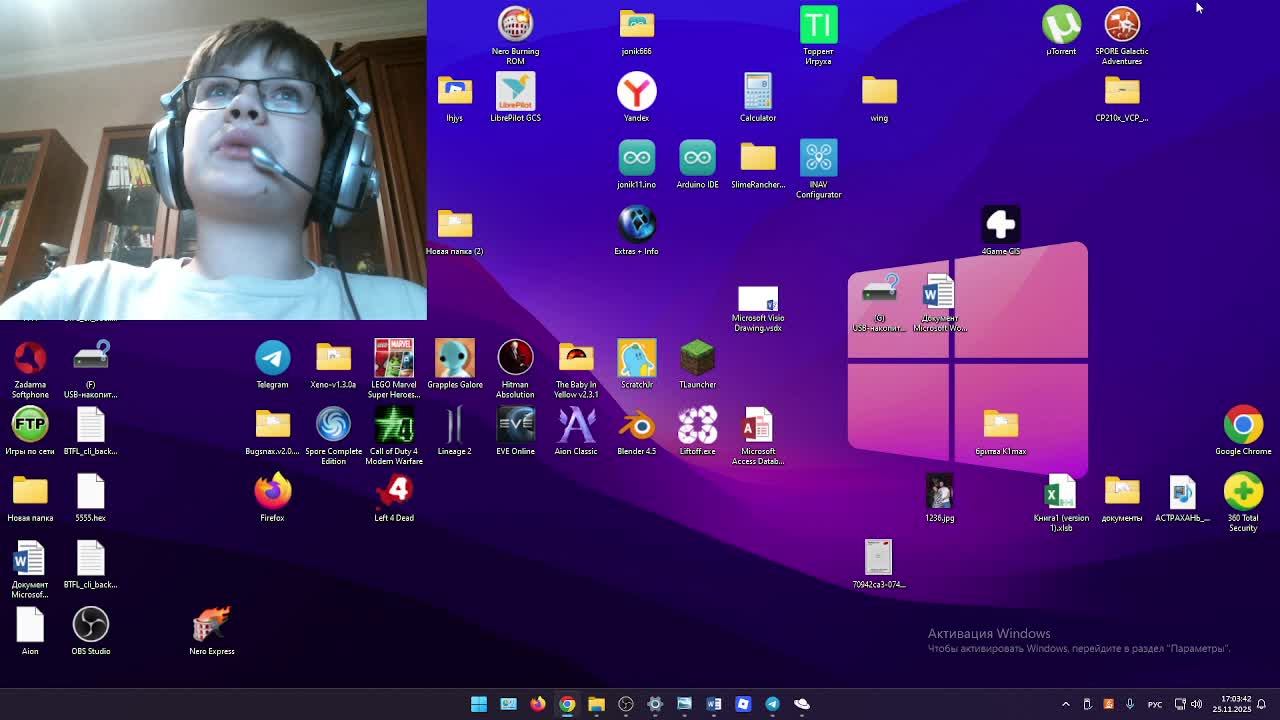Image resolution: width=1280 pixels, height=720 pixels.
Task: Open Telegram desktop shortcut
Action: (x=272, y=358)
